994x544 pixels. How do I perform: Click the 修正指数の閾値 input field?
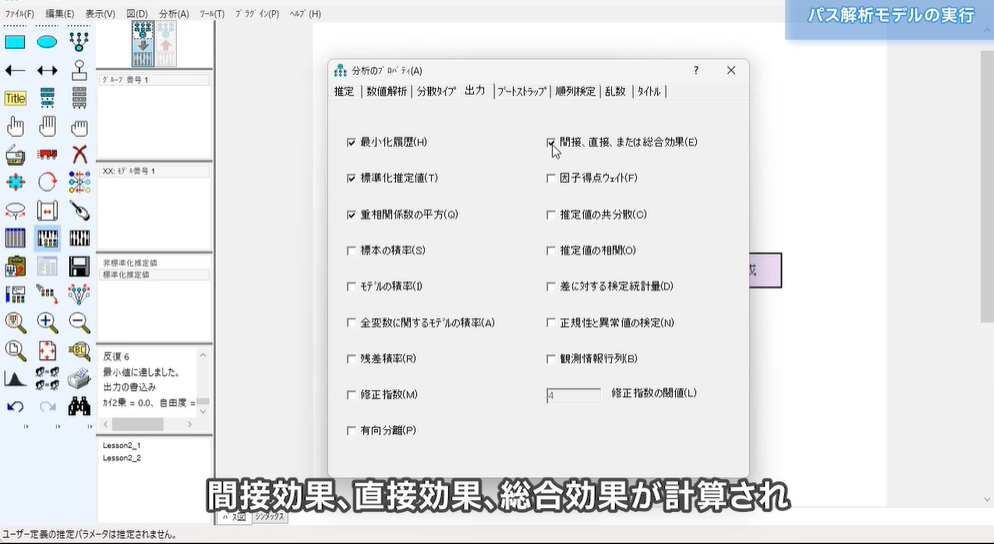tap(573, 396)
